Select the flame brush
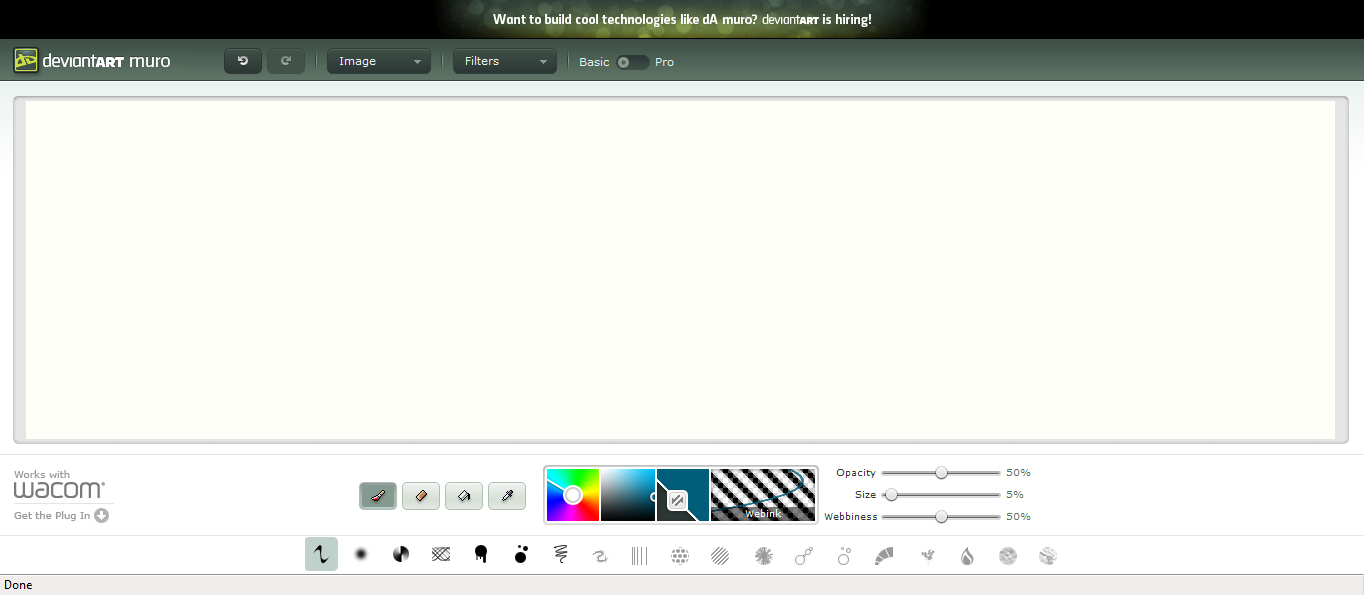The image size is (1364, 596). 967,556
